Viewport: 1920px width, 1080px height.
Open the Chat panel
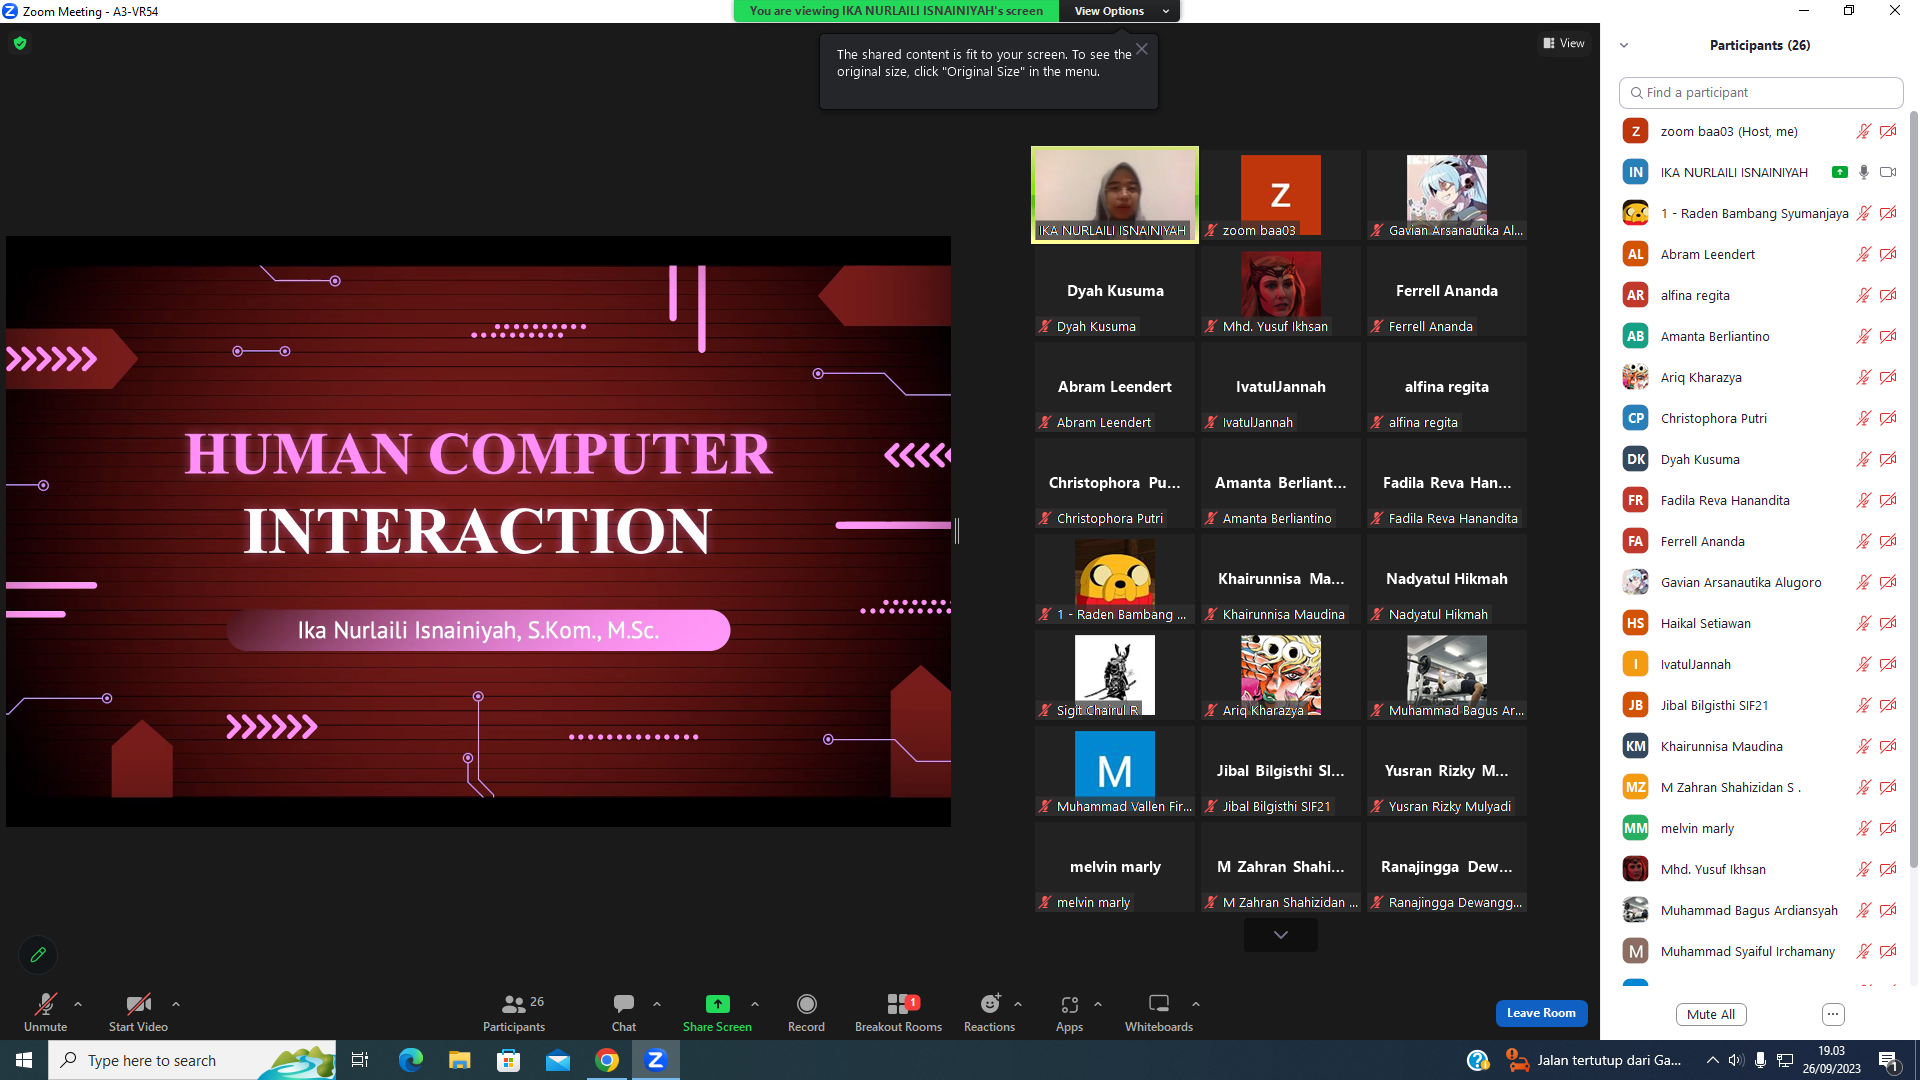tap(624, 1011)
